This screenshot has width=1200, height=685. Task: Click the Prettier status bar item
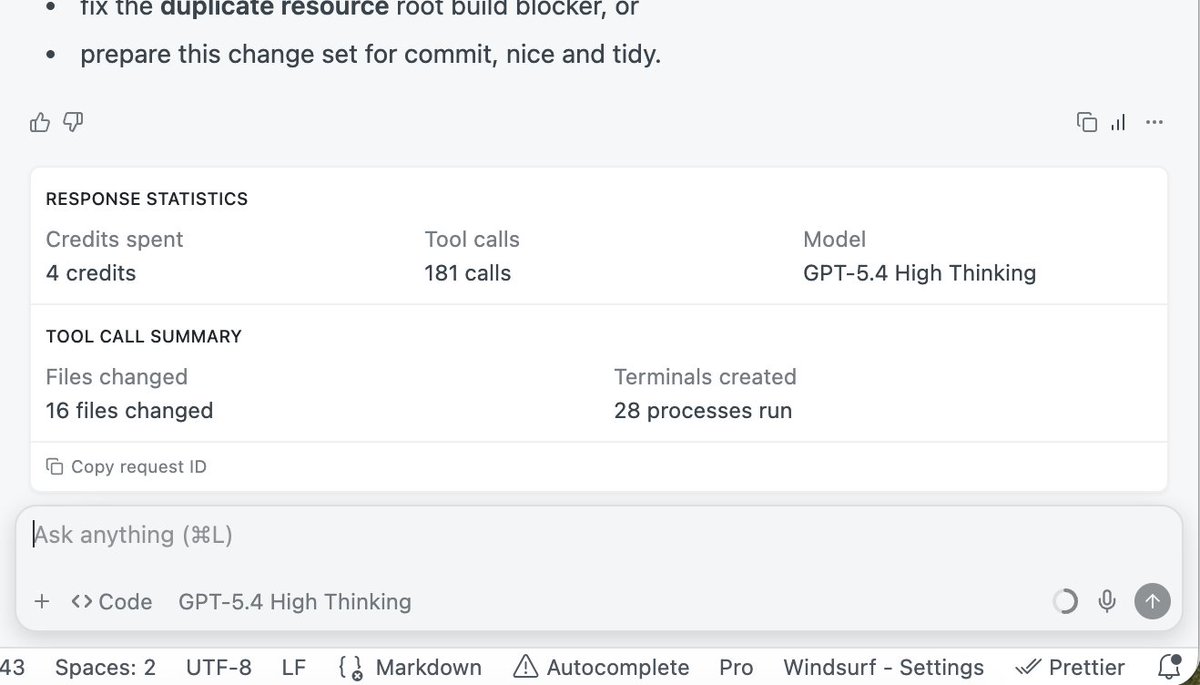pos(1069,667)
